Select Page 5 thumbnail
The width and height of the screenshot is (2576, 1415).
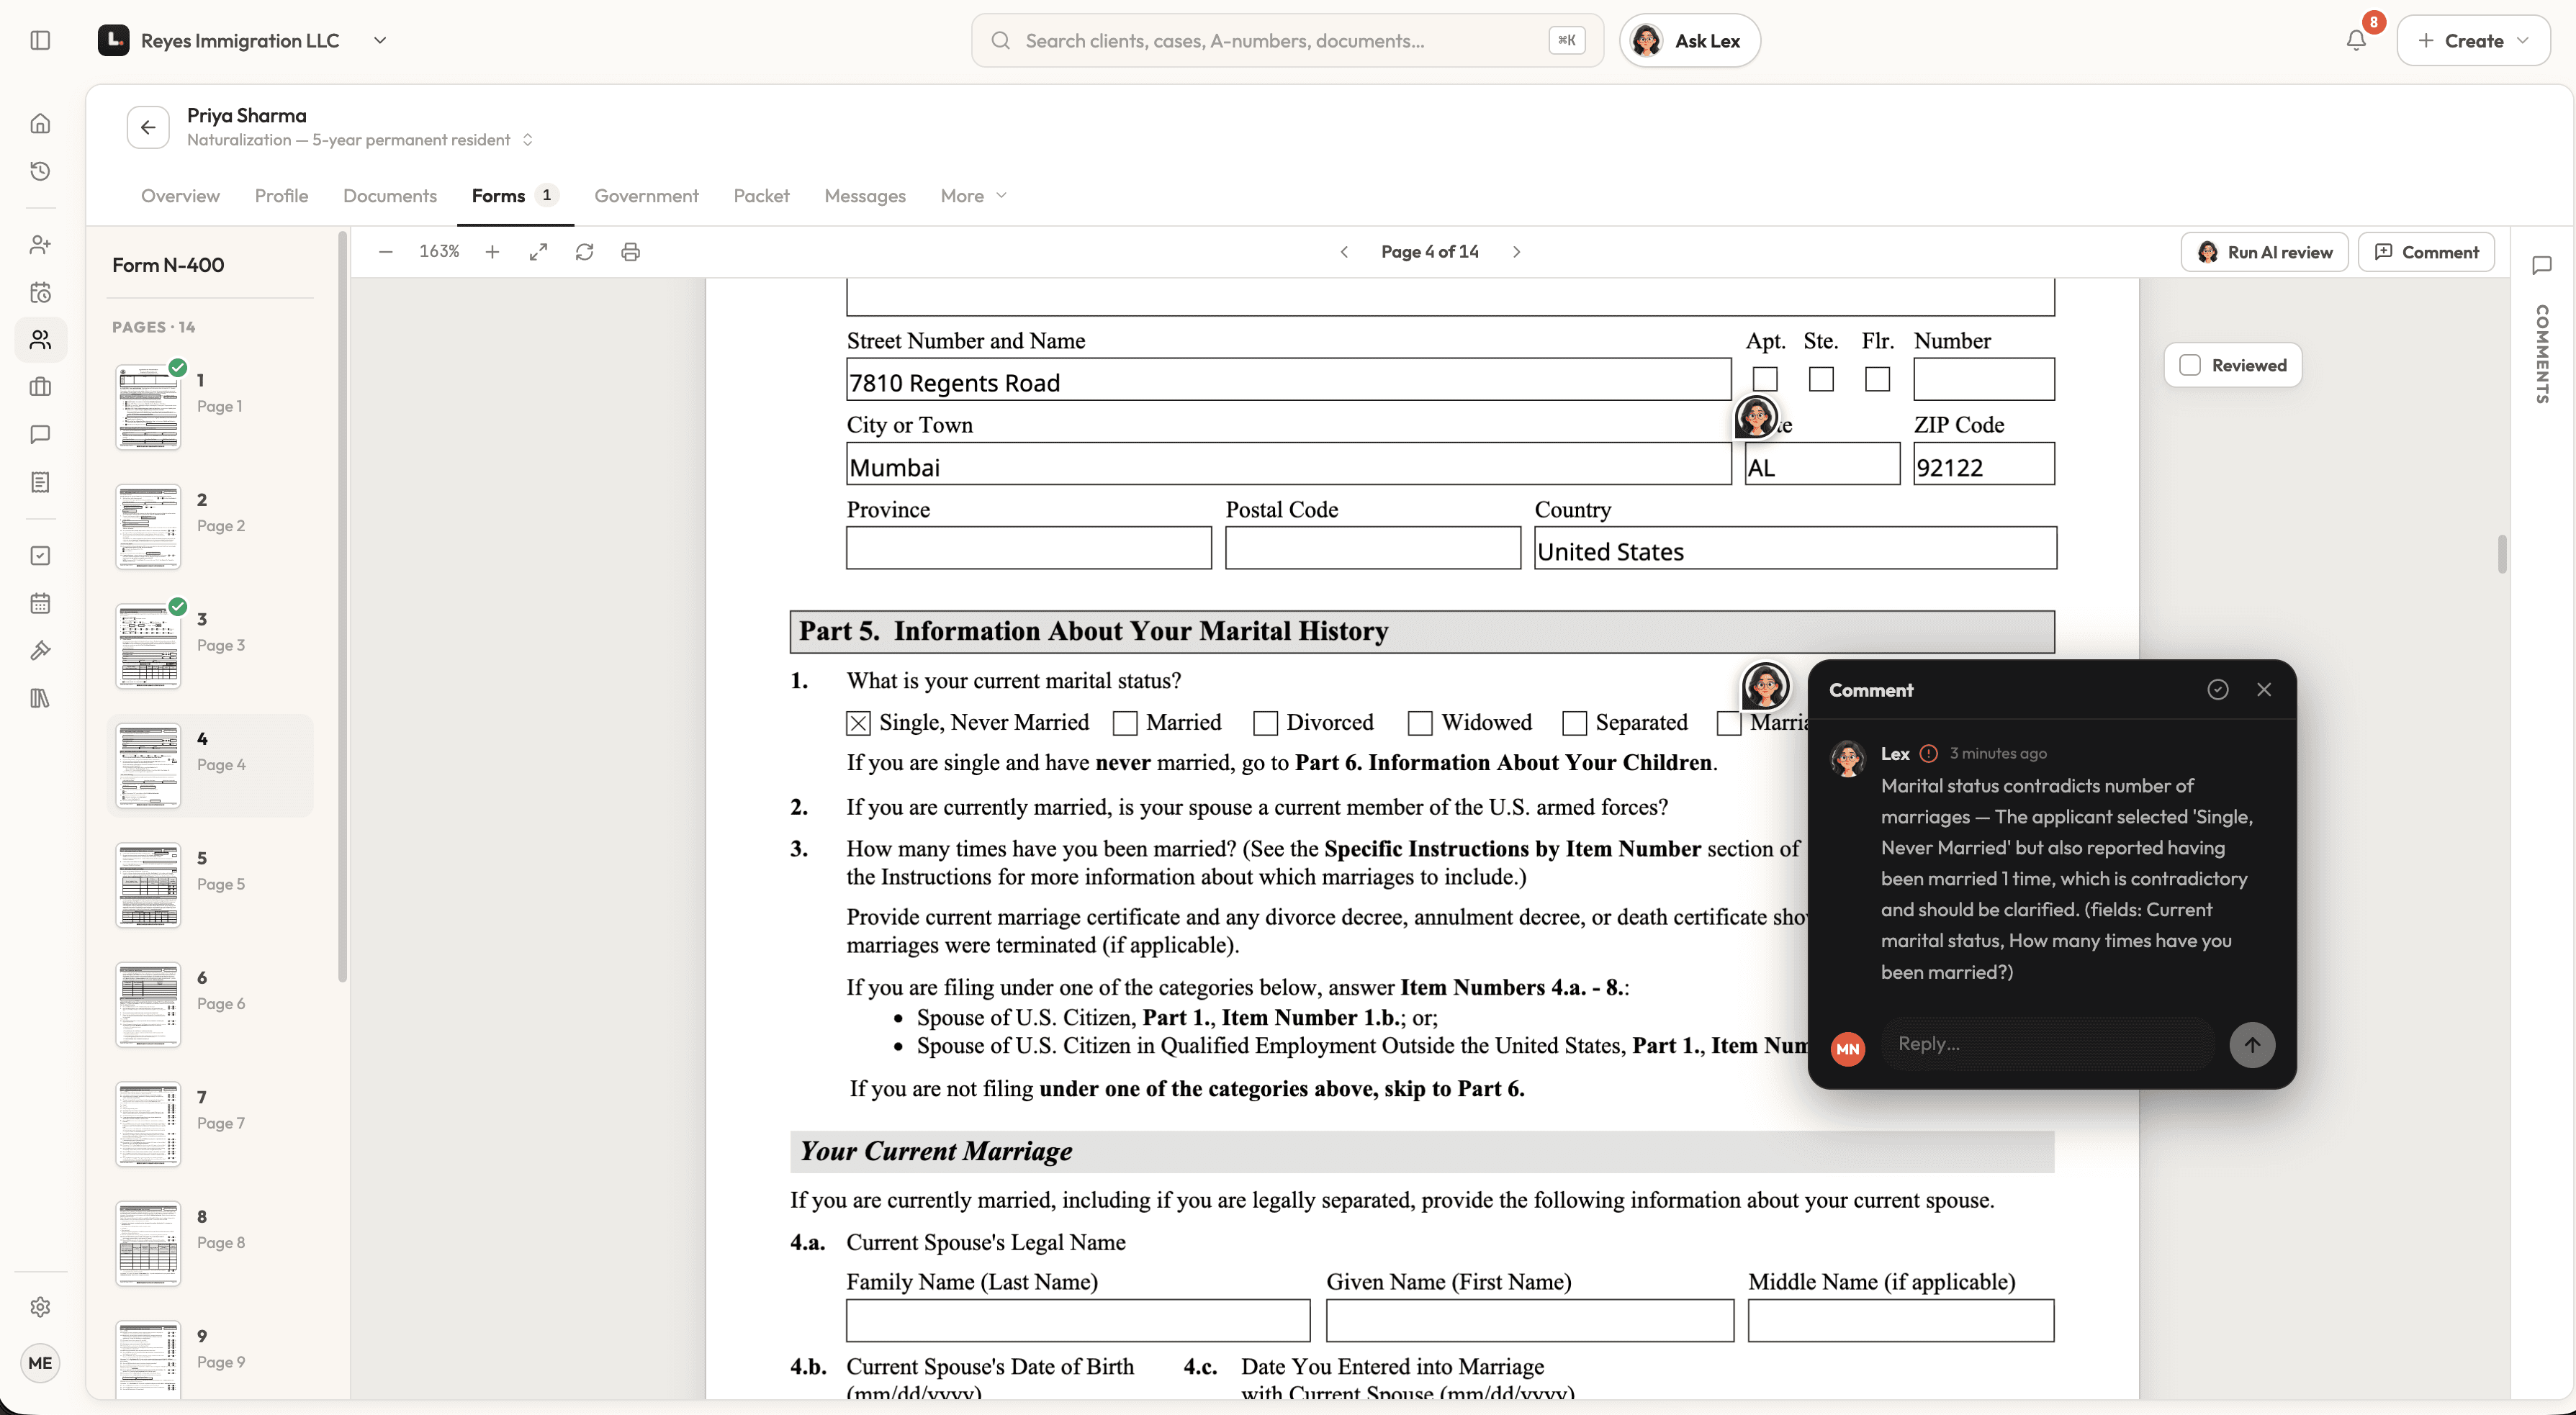pos(148,885)
